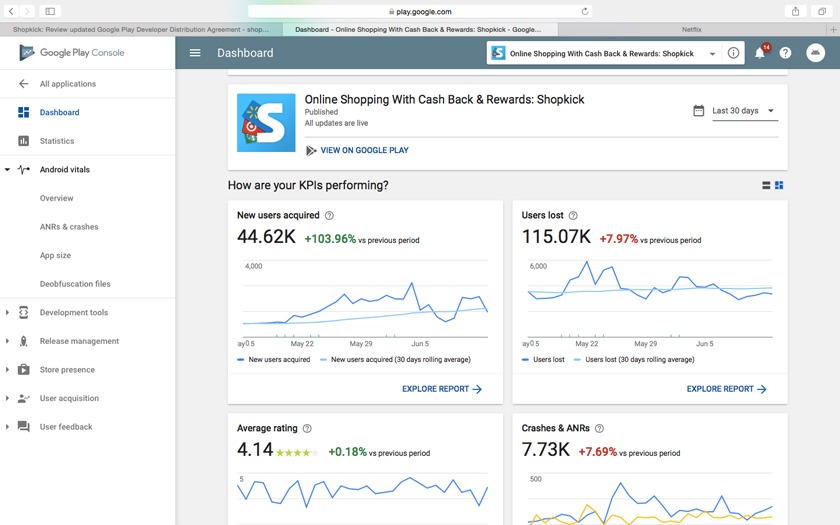Click the Shopkick app icon in selector
Screen dimensions: 840x525
coord(498,53)
